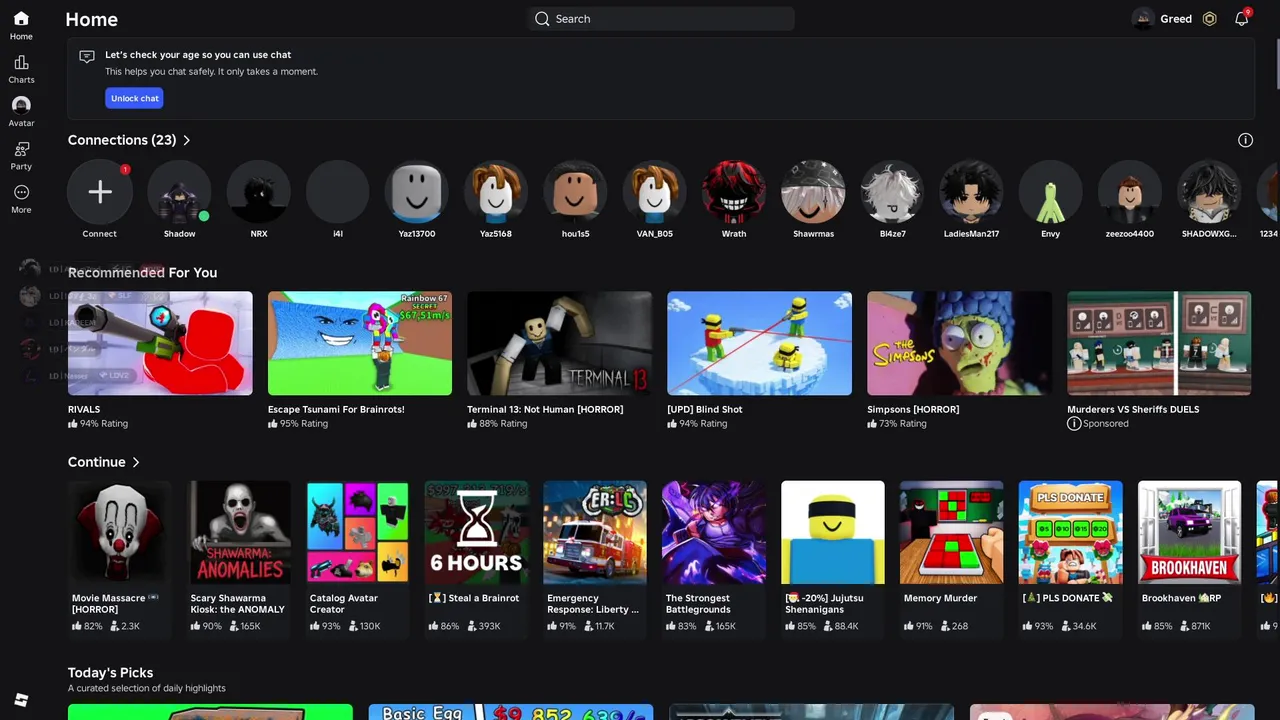Image resolution: width=1280 pixels, height=720 pixels.
Task: Open Movie Massacre [HORROR] thumbnail
Action: pyautogui.click(x=120, y=532)
